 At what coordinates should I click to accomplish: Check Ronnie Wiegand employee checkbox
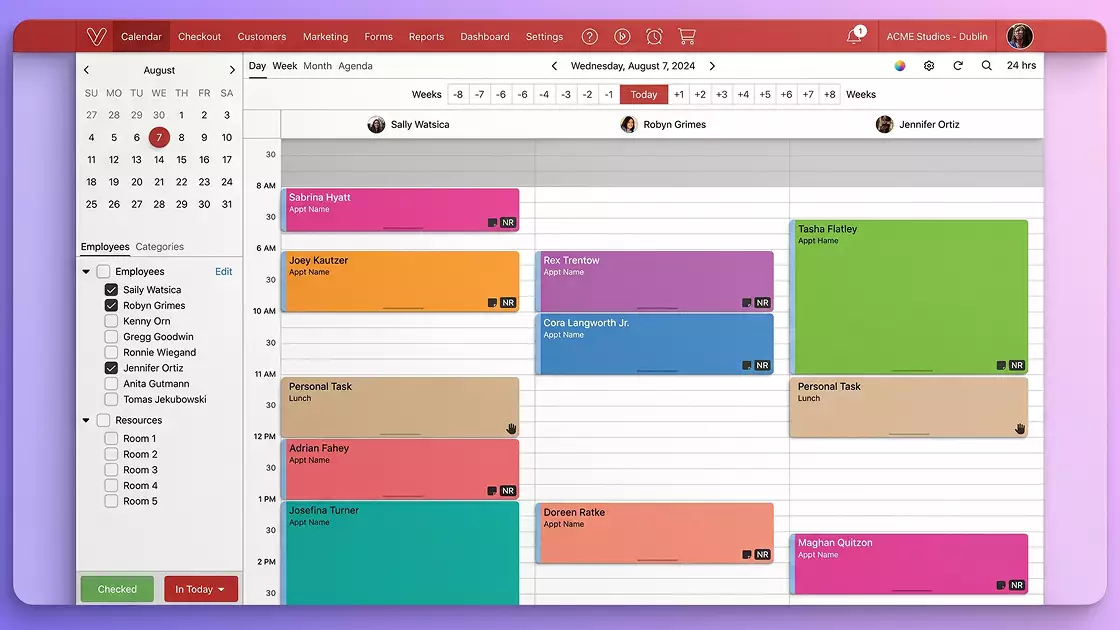[111, 352]
